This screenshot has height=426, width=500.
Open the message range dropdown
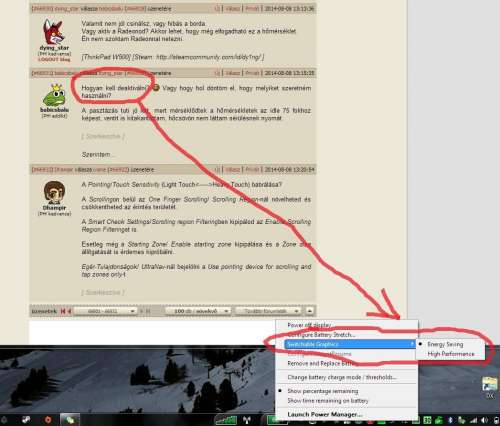105,311
